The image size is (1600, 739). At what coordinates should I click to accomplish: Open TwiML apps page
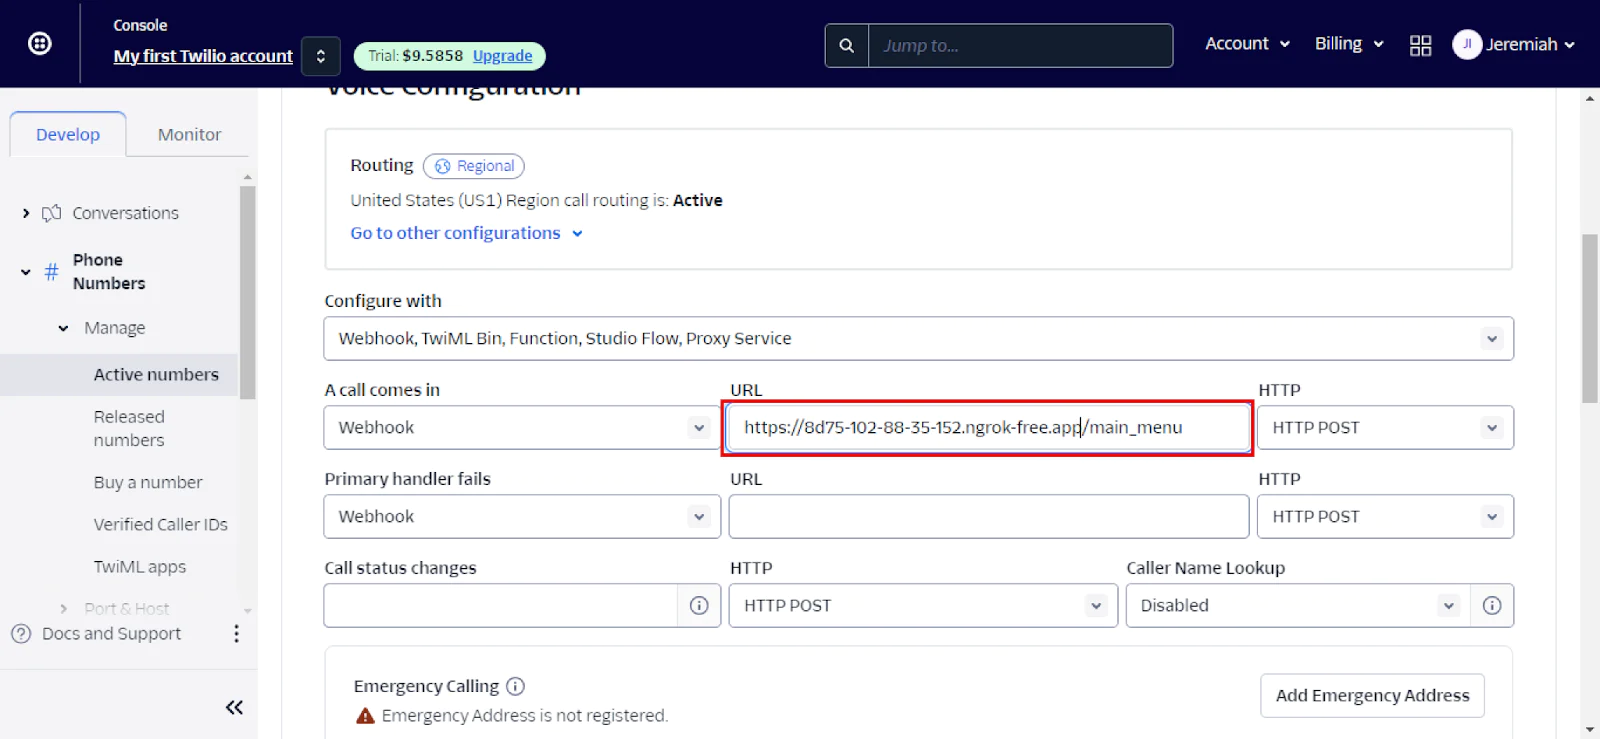pyautogui.click(x=140, y=566)
